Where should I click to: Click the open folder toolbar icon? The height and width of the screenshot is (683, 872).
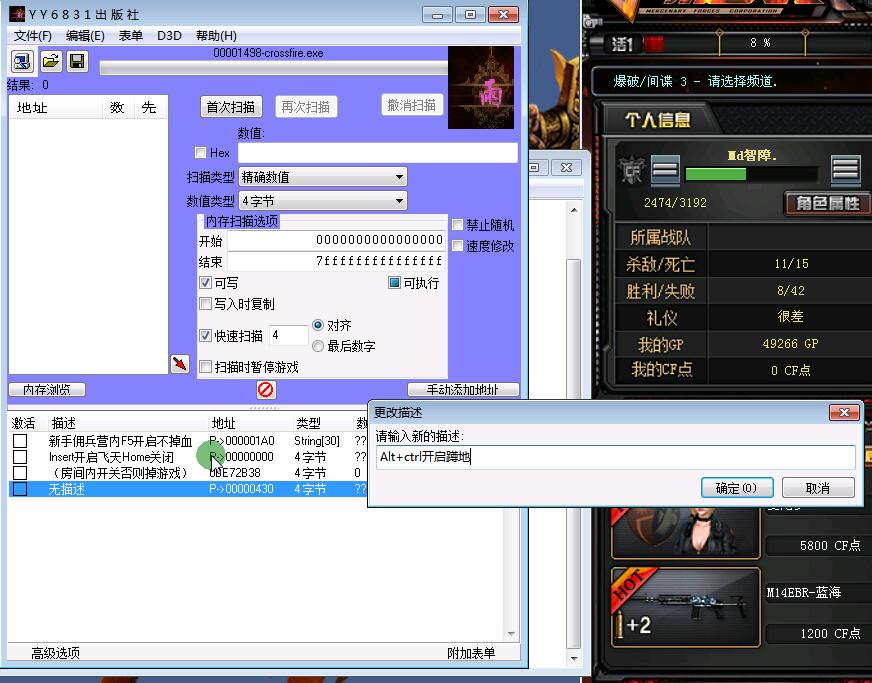coord(51,61)
